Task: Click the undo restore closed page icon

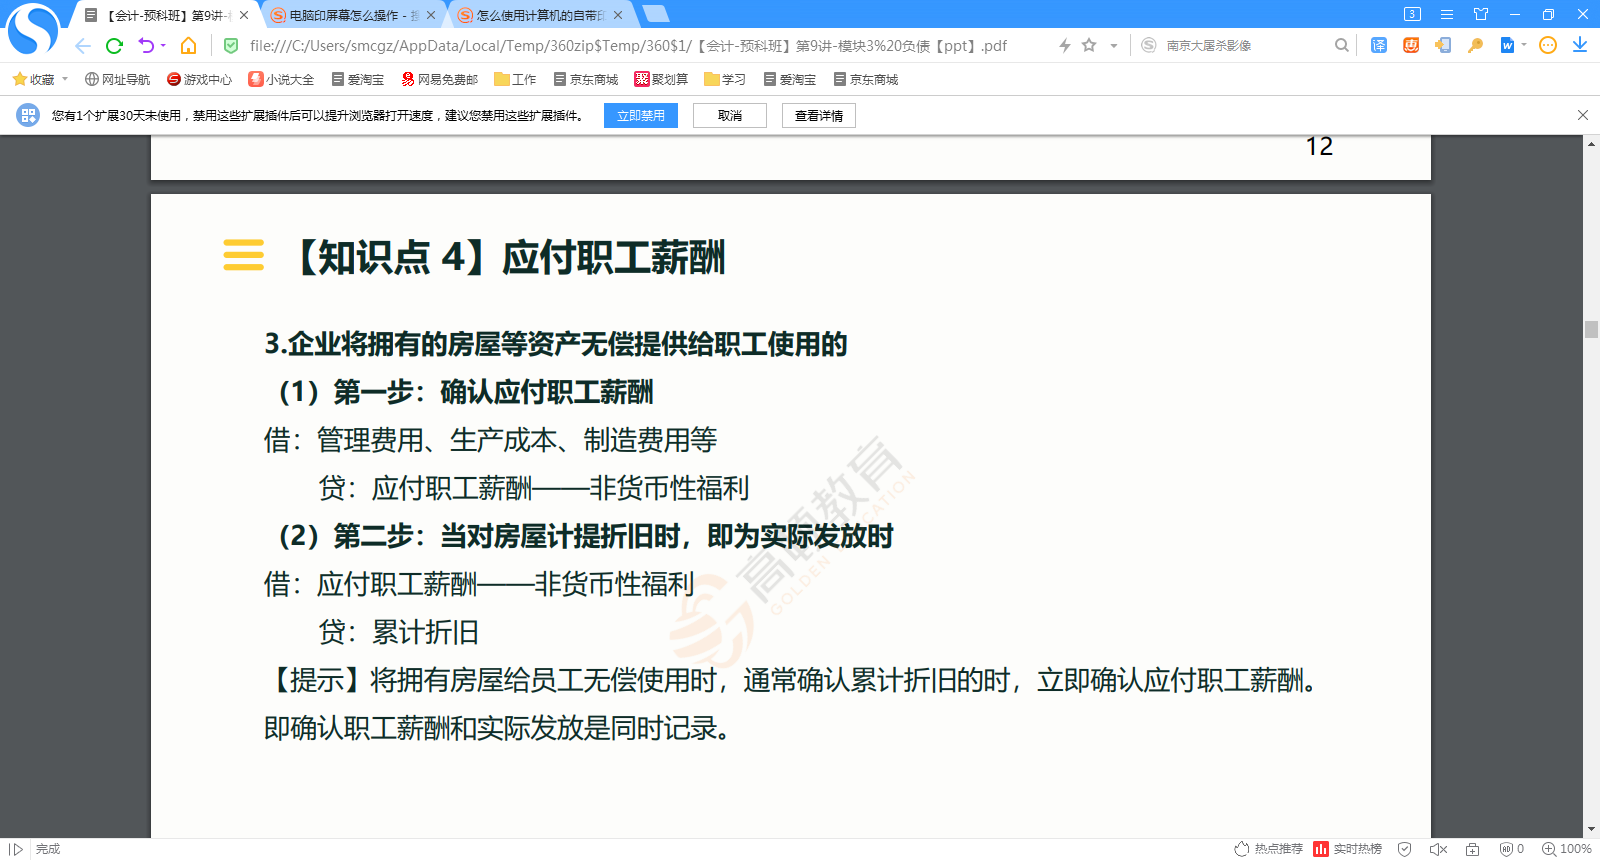Action: (146, 46)
